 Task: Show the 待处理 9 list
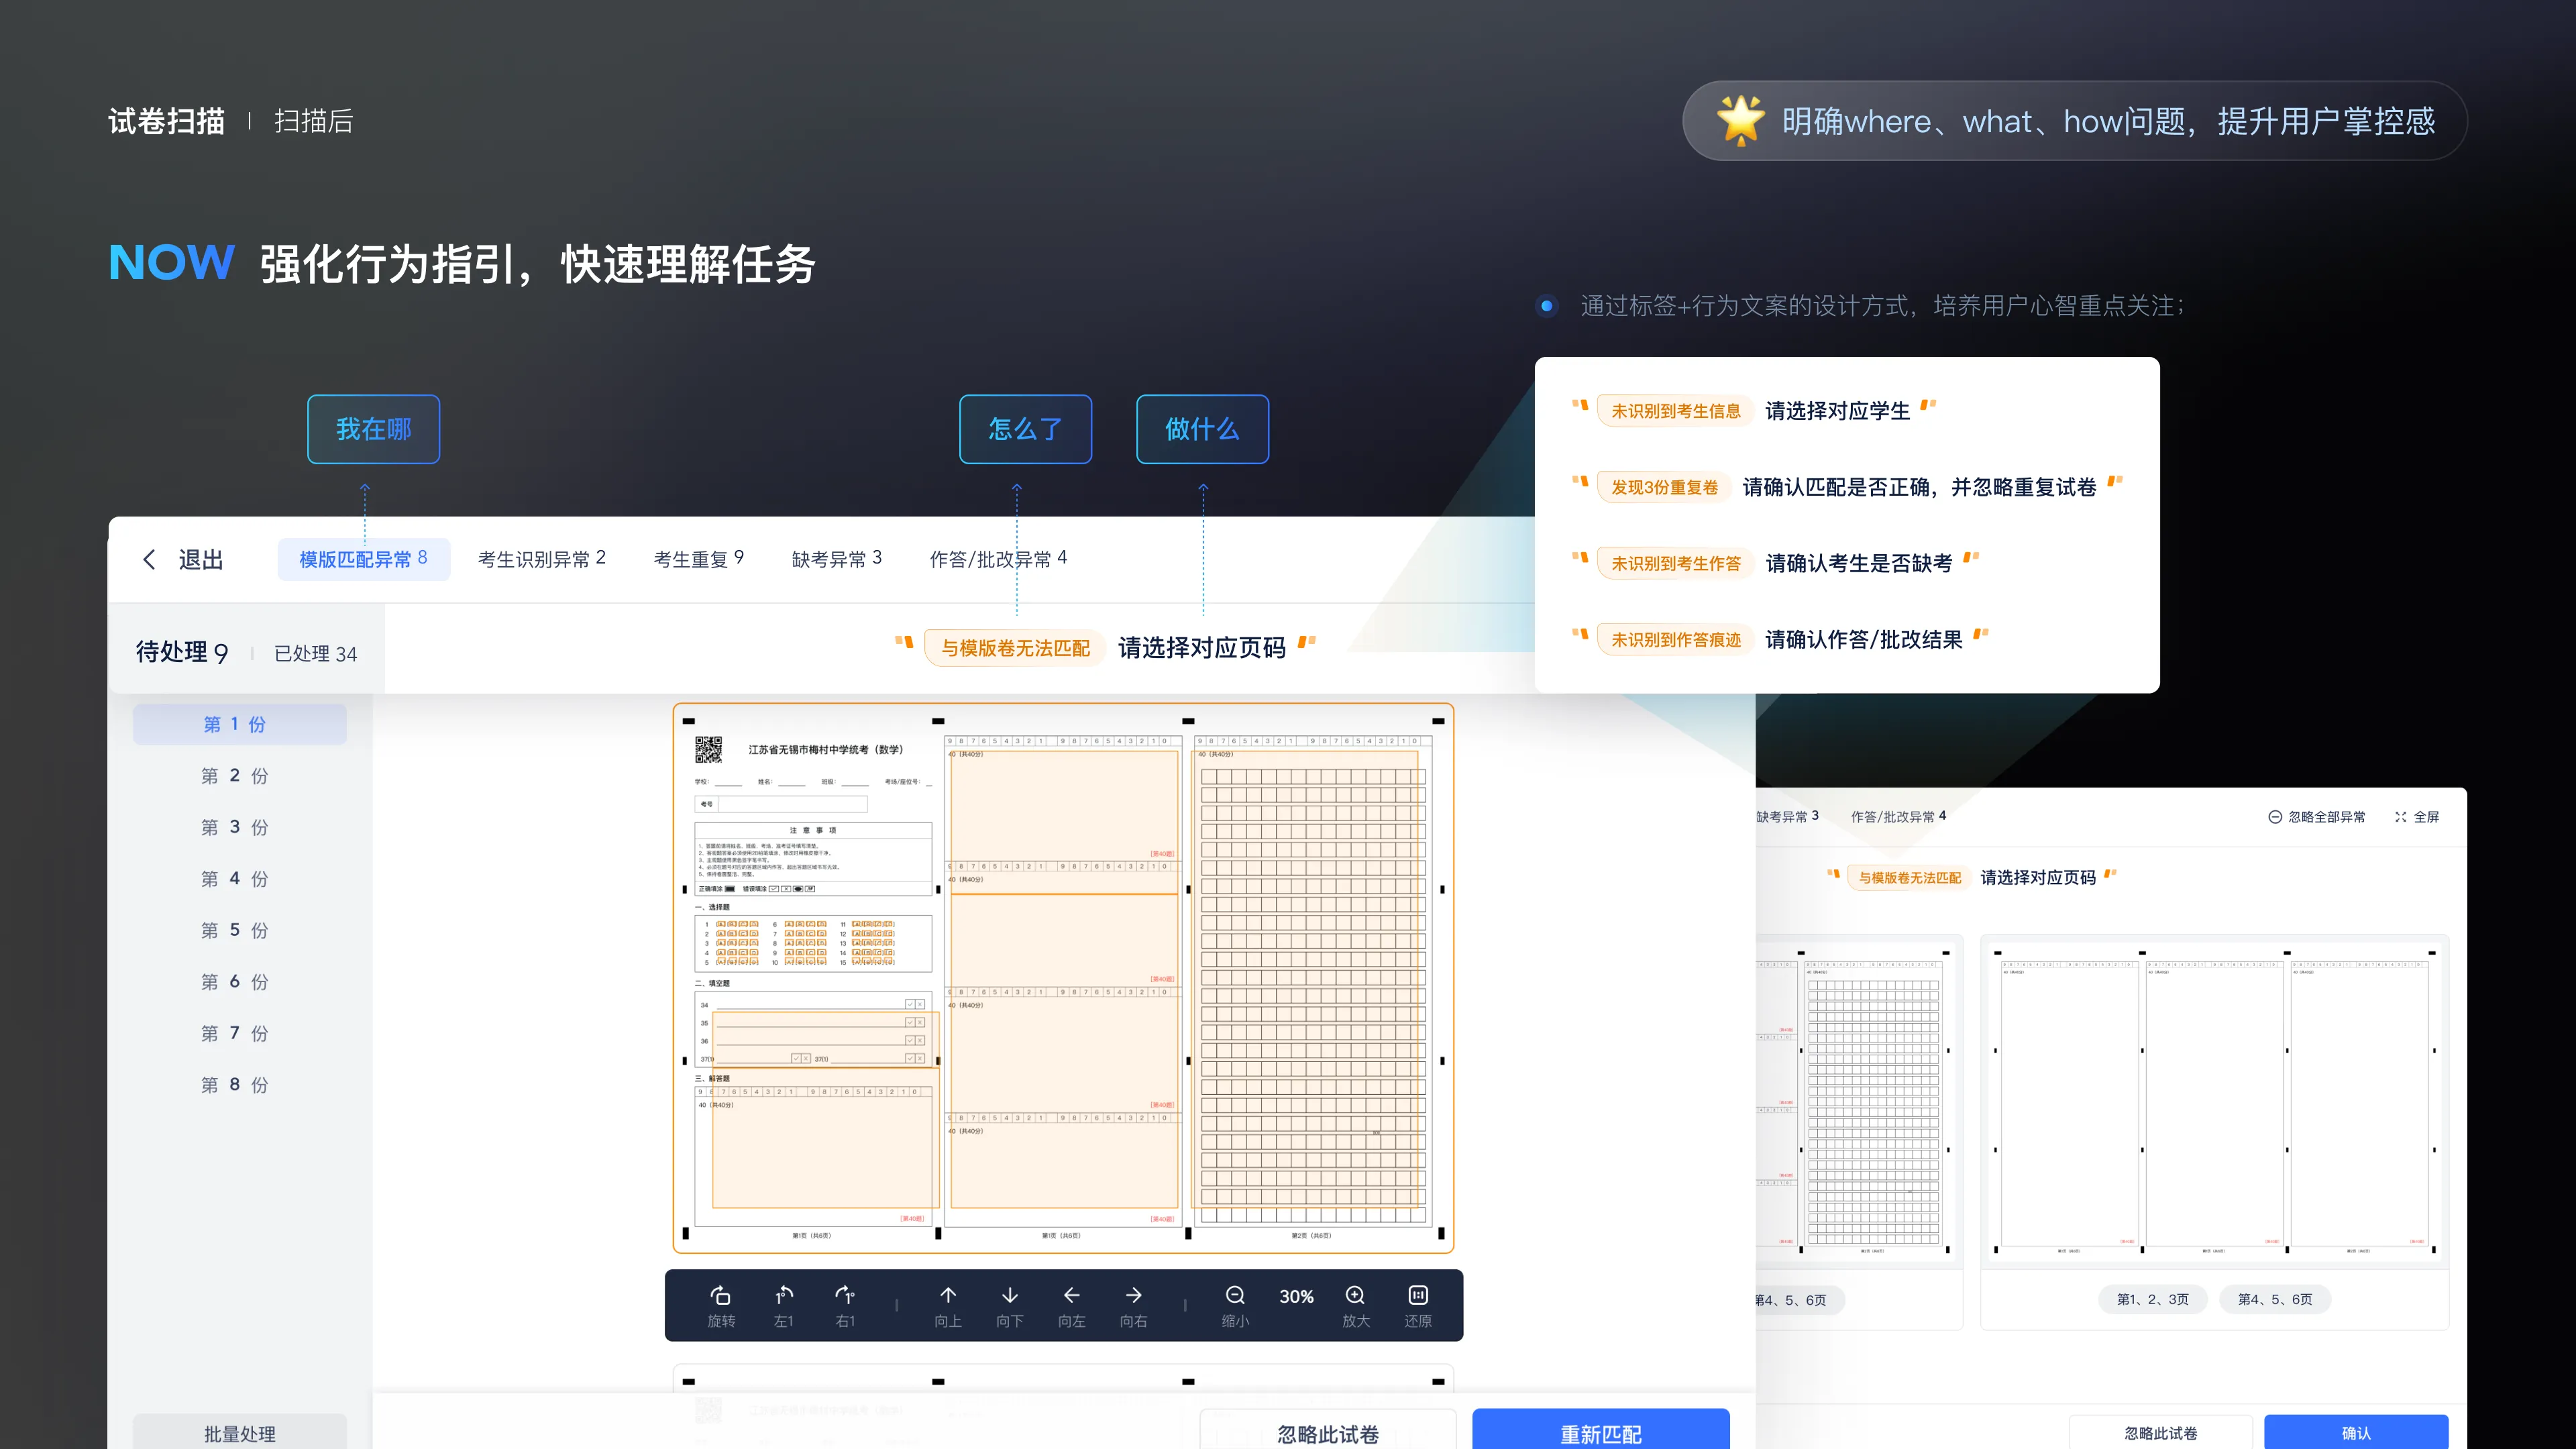[182, 653]
